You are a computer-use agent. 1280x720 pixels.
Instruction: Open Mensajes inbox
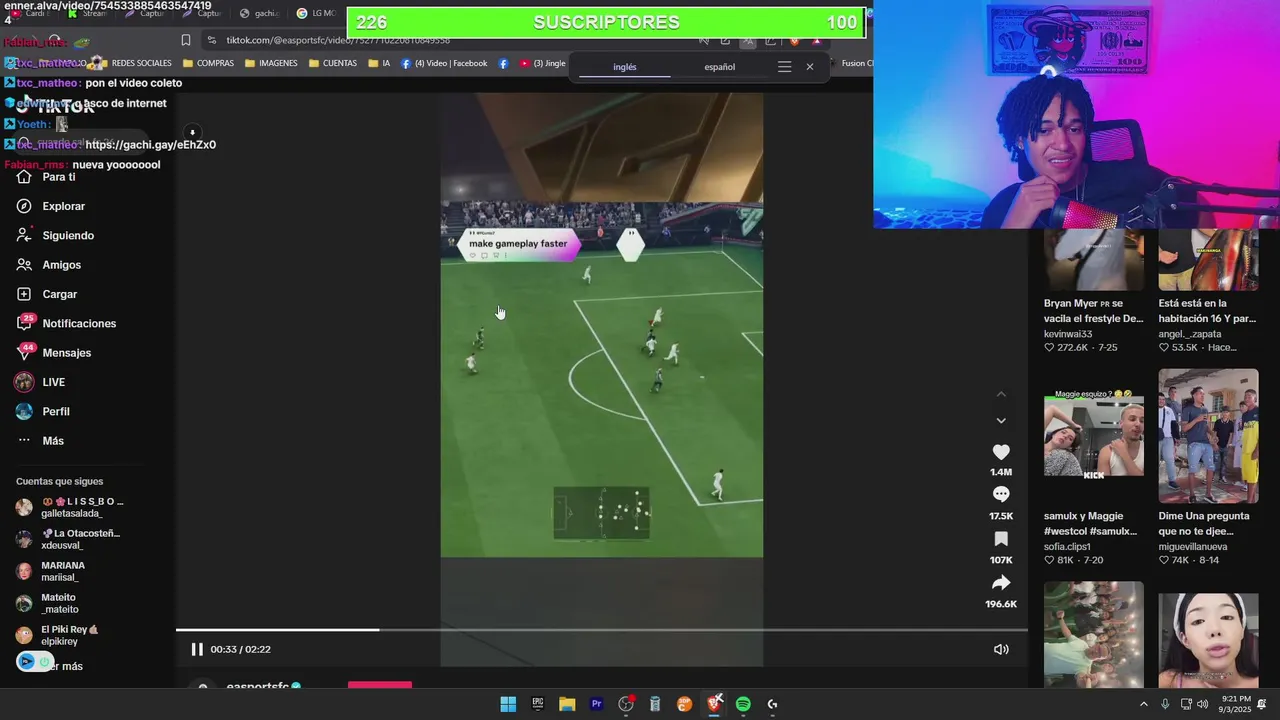tap(54, 353)
